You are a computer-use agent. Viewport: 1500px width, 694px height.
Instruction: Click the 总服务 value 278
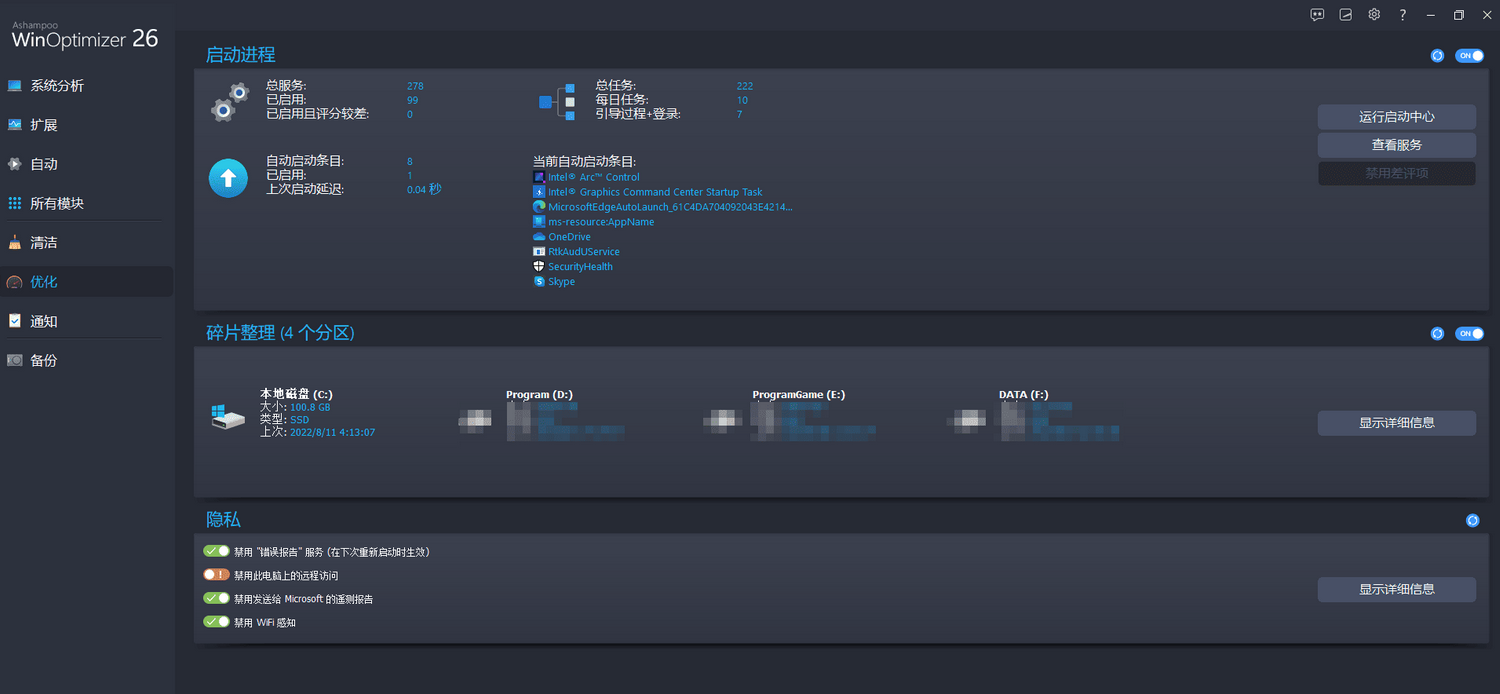[415, 86]
